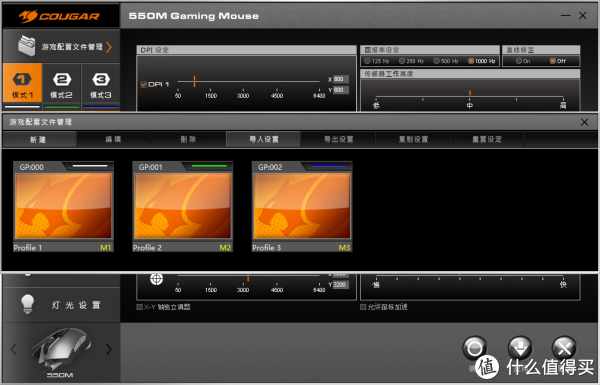Turn angle snapping Off
This screenshot has height=385, width=600.
tap(553, 61)
